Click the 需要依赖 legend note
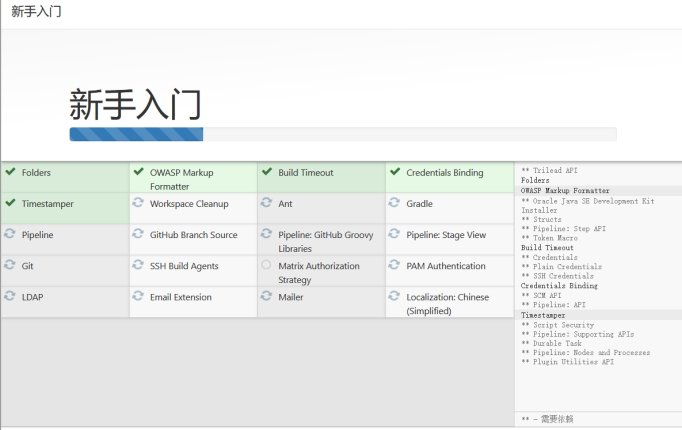 click(548, 419)
